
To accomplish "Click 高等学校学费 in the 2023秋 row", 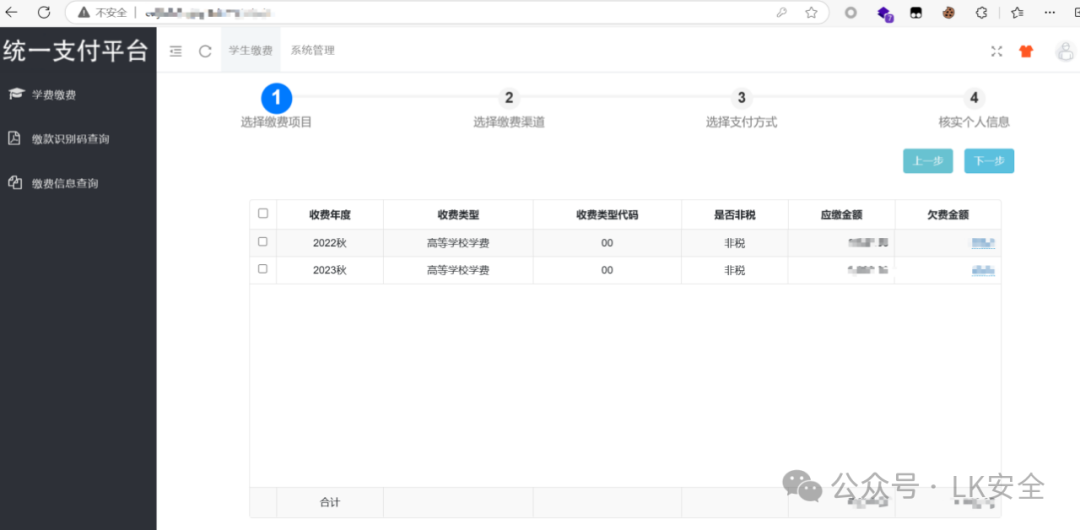I will point(458,270).
